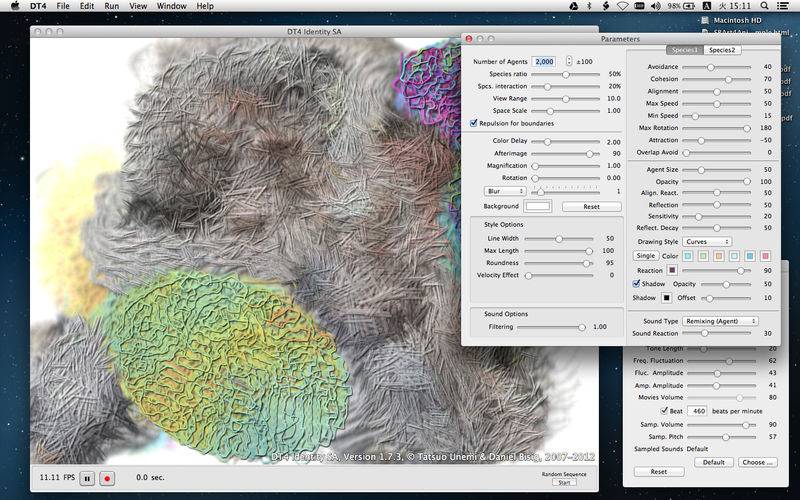800x500 pixels.
Task: Click the Choose ... sounds button
Action: click(x=758, y=462)
